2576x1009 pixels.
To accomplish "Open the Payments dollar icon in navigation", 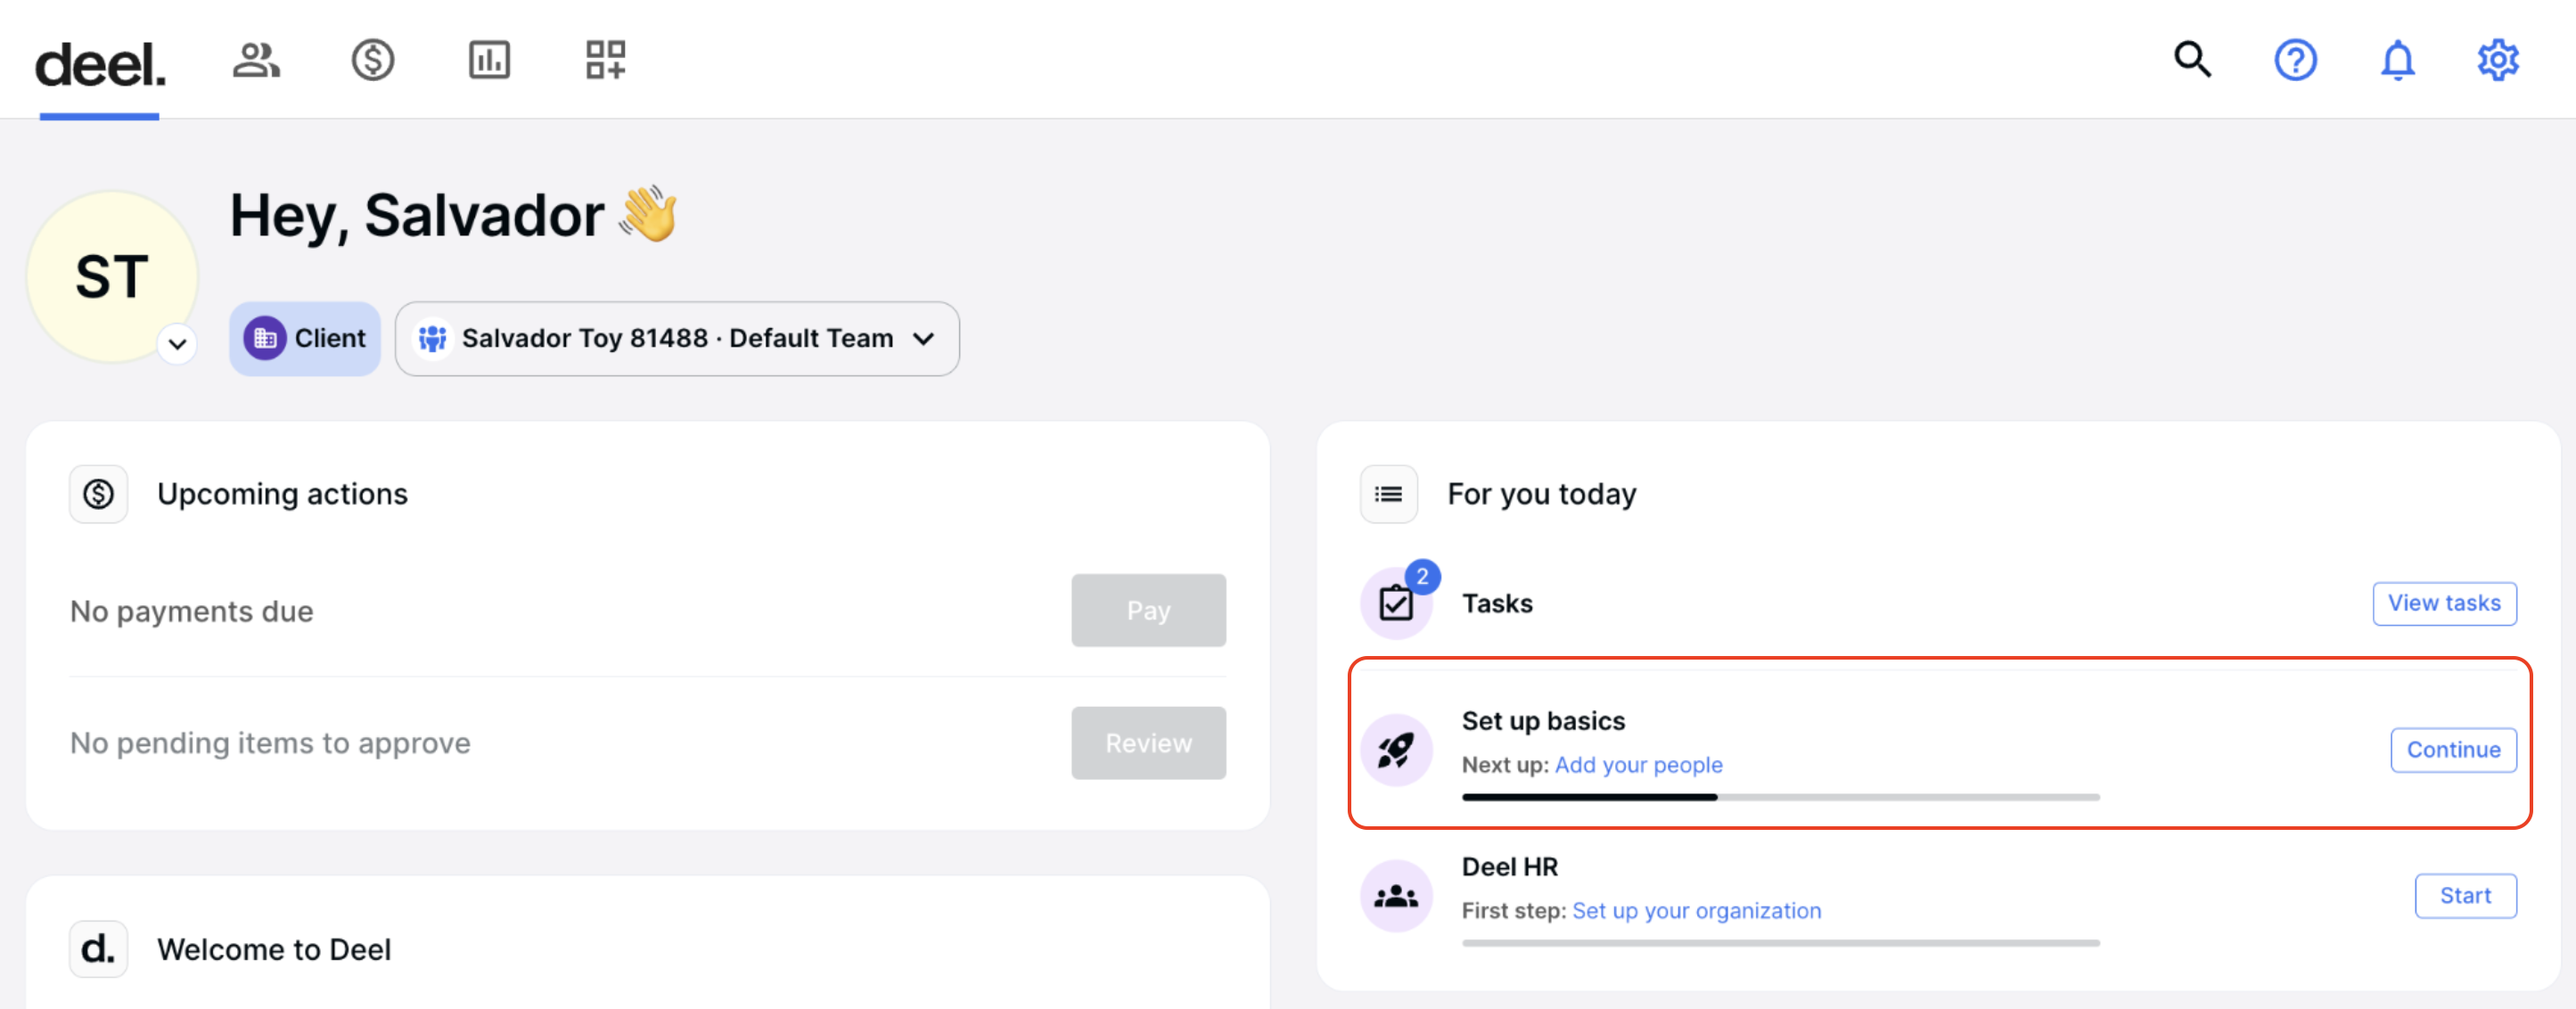I will pos(373,60).
